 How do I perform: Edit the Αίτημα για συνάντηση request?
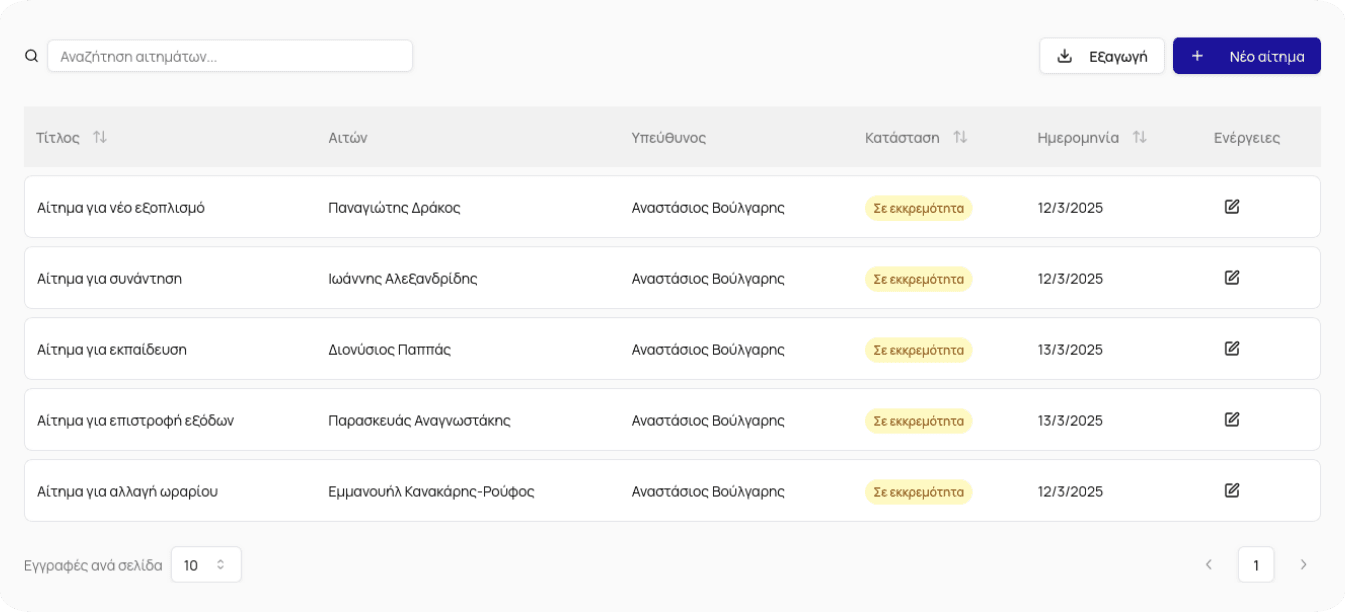click(1232, 278)
